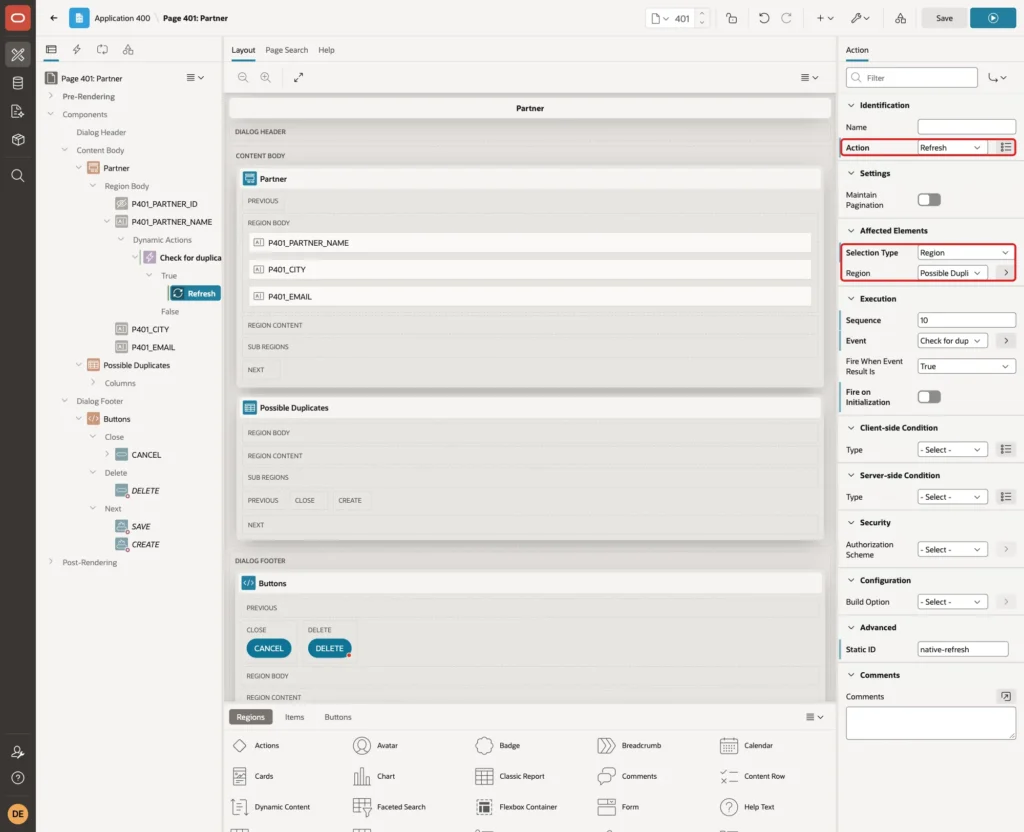Show the Items gallery tab

click(x=295, y=717)
